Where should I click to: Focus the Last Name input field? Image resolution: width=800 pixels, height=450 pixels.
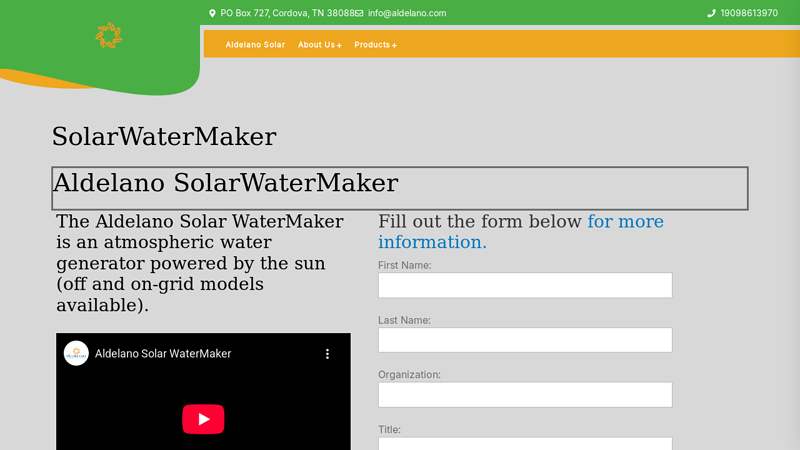pos(525,340)
